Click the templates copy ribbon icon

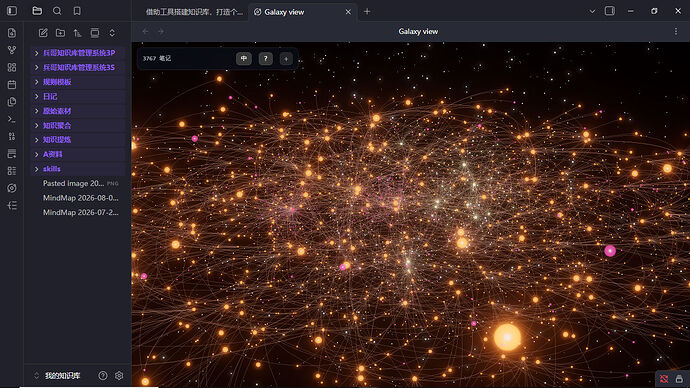click(12, 102)
